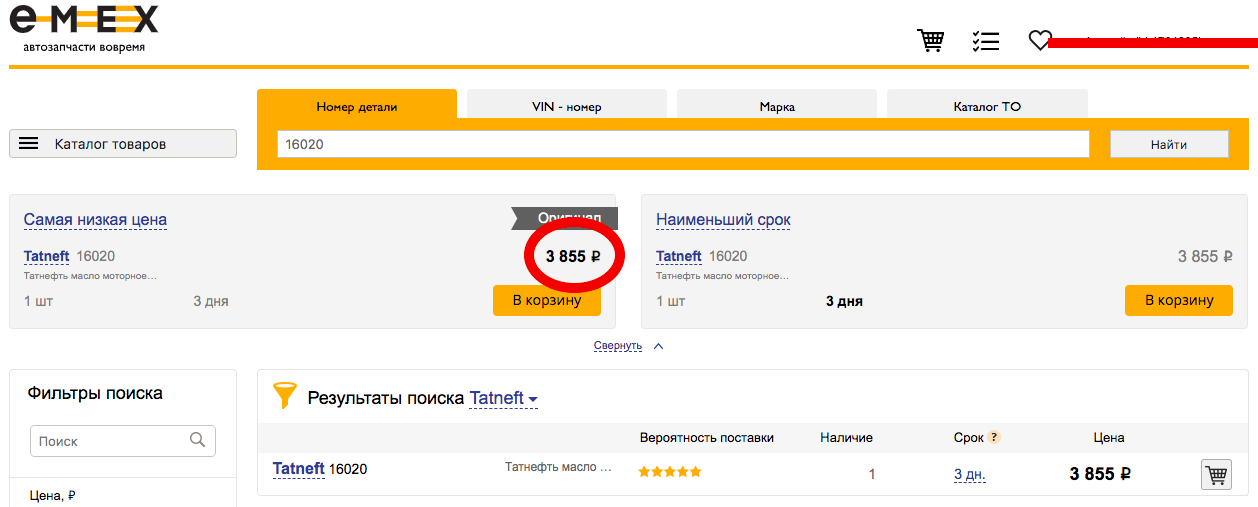Open the checklist orders icon in header
The image size is (1258, 507).
click(x=985, y=40)
